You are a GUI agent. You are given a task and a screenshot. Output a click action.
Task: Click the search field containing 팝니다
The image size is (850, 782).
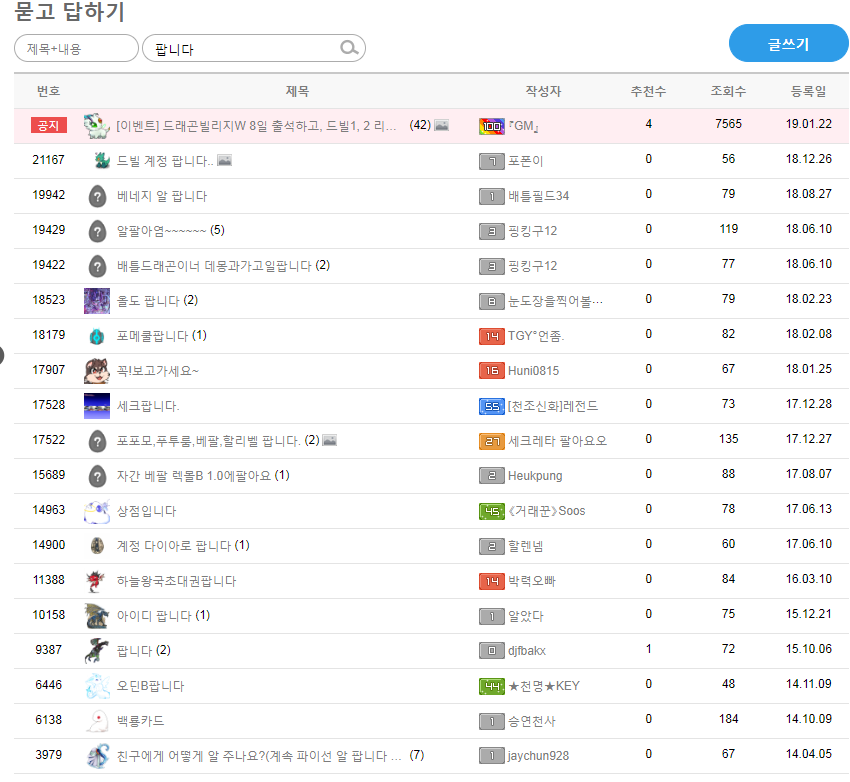(245, 48)
